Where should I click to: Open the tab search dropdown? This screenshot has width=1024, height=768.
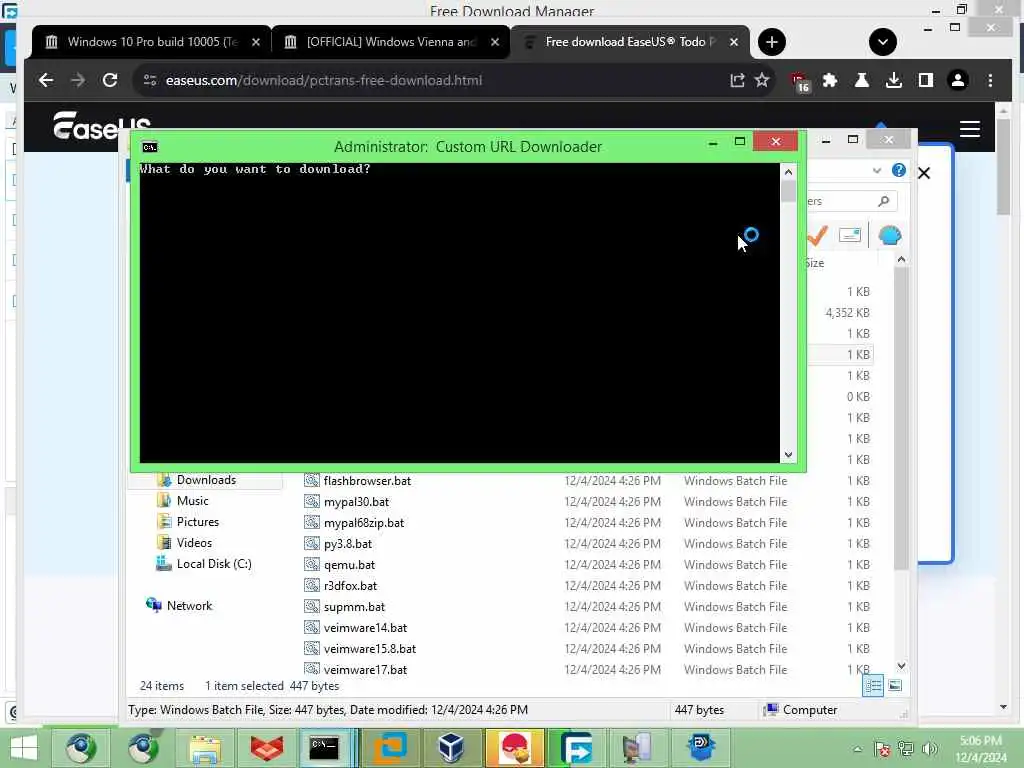882,42
